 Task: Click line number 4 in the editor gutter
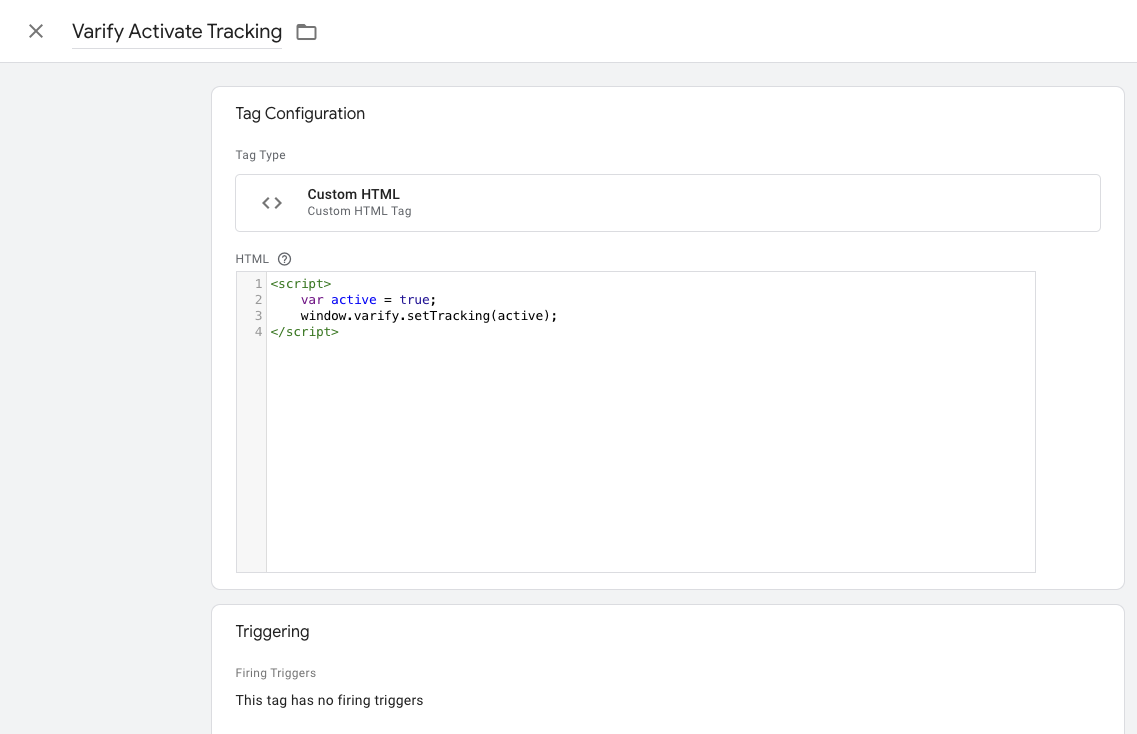(x=258, y=331)
